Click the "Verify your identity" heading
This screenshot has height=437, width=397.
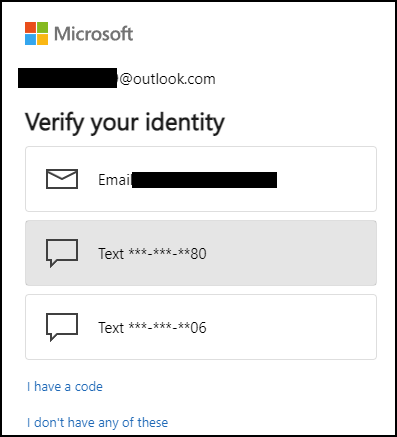tap(125, 123)
